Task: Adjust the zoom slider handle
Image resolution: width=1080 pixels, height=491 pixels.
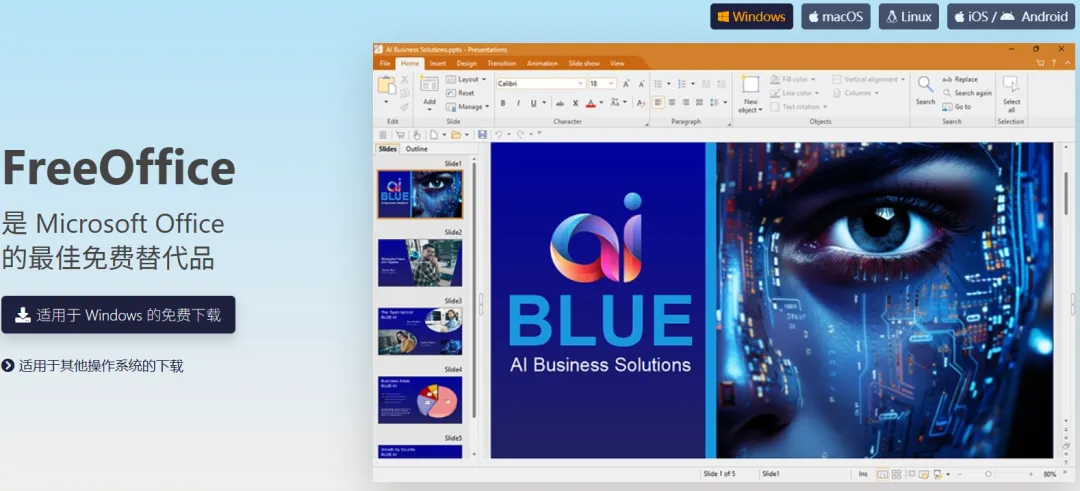Action: click(x=988, y=474)
